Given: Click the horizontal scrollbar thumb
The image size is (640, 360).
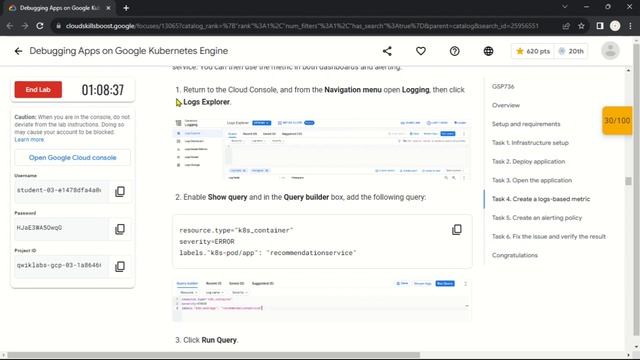Looking at the screenshot, I should pos(213,355).
